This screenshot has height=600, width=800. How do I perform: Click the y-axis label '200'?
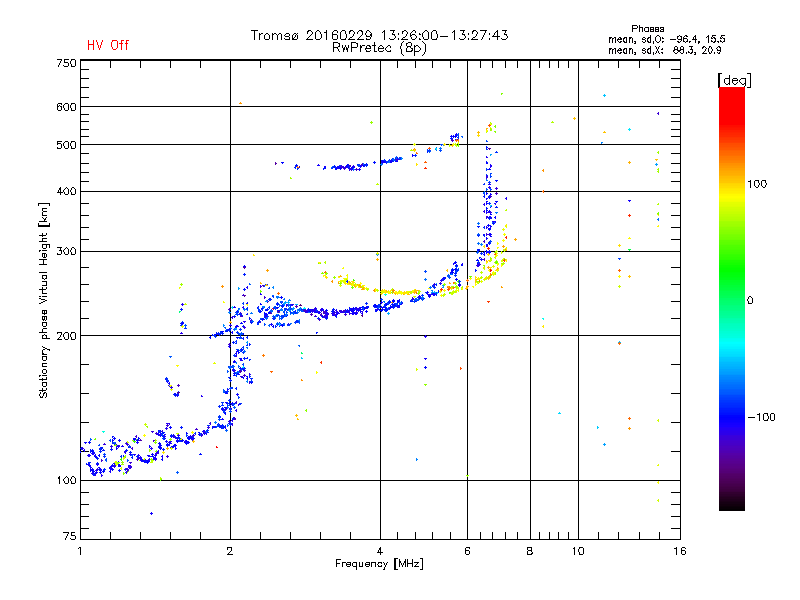pos(66,336)
